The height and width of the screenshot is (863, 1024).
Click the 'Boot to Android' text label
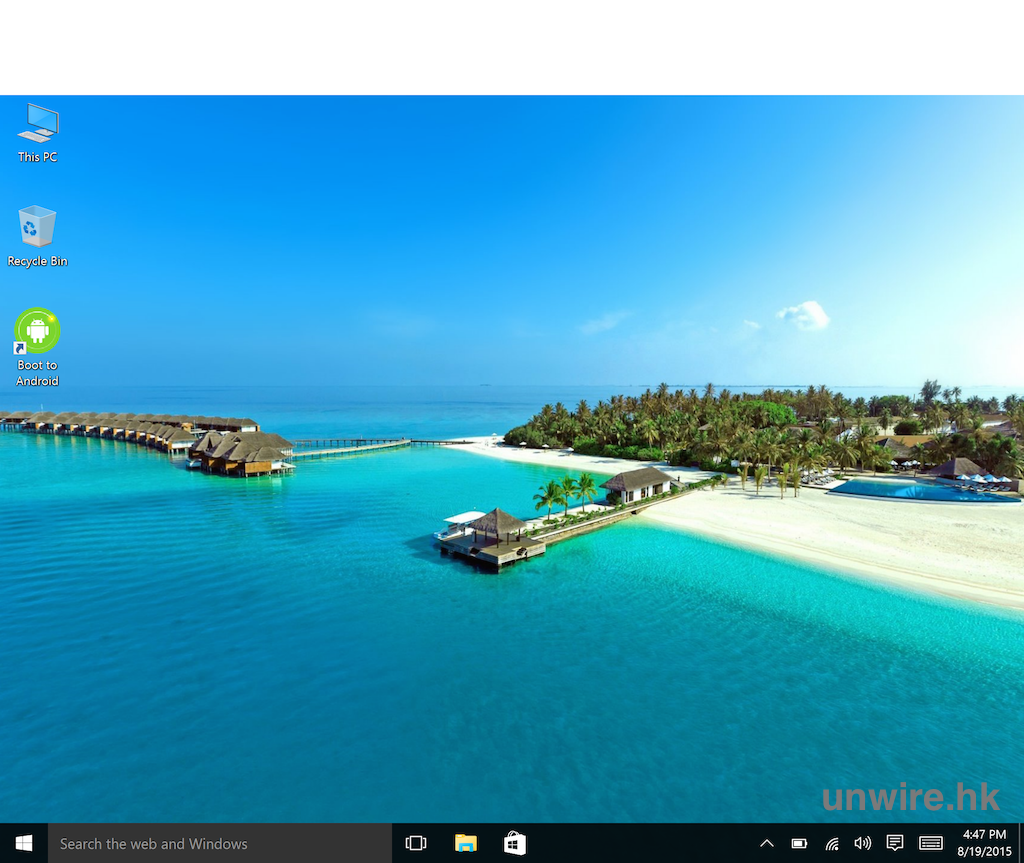point(38,373)
